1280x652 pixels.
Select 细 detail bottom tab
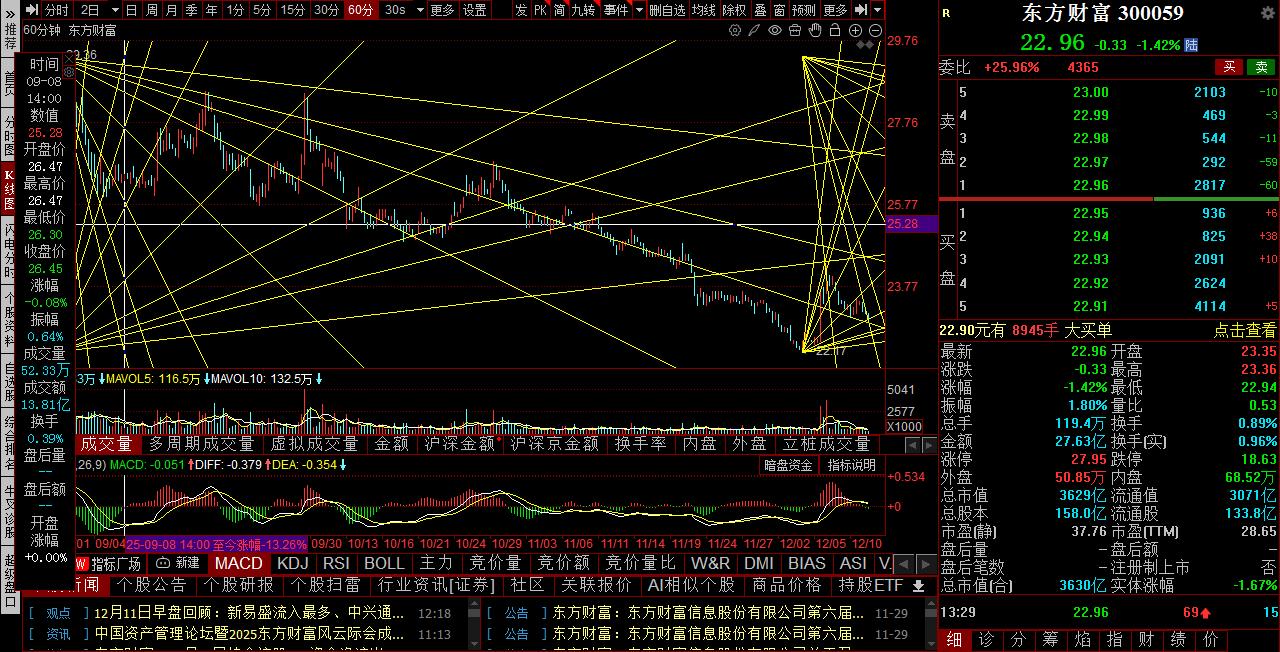click(x=954, y=640)
